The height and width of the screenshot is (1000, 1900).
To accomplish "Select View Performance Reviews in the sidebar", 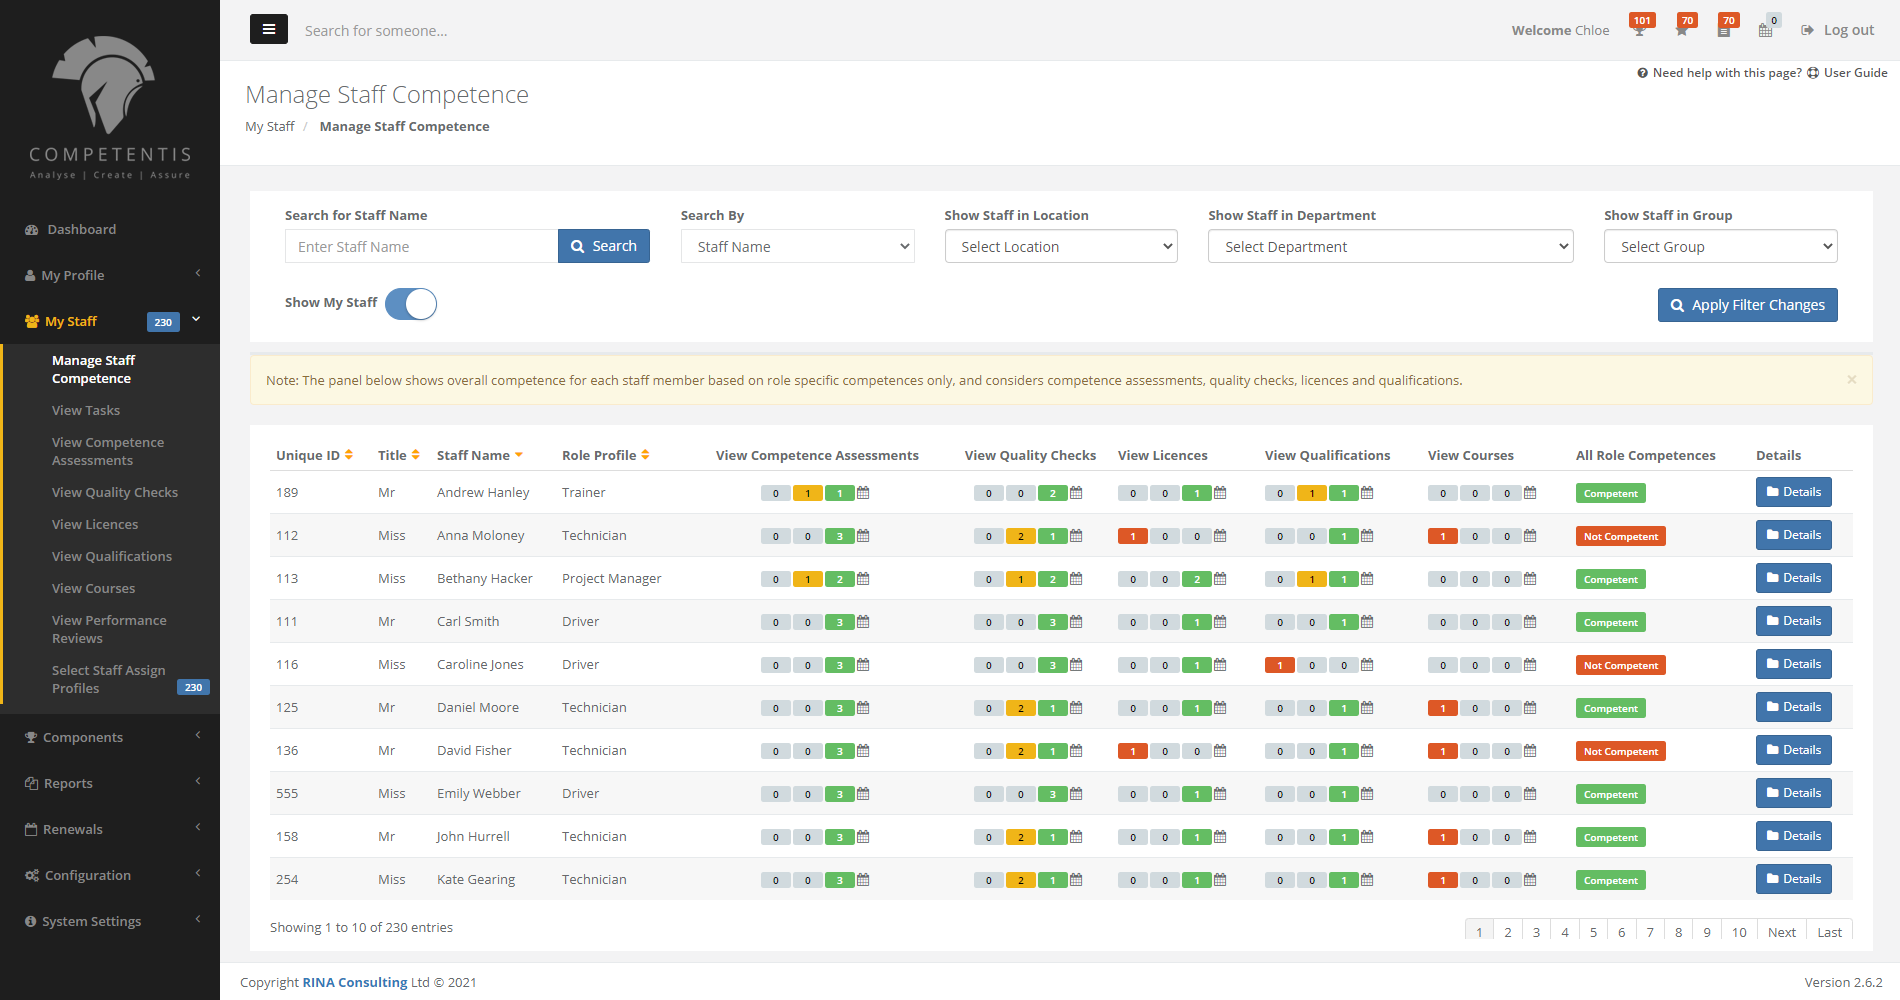I will (109, 629).
